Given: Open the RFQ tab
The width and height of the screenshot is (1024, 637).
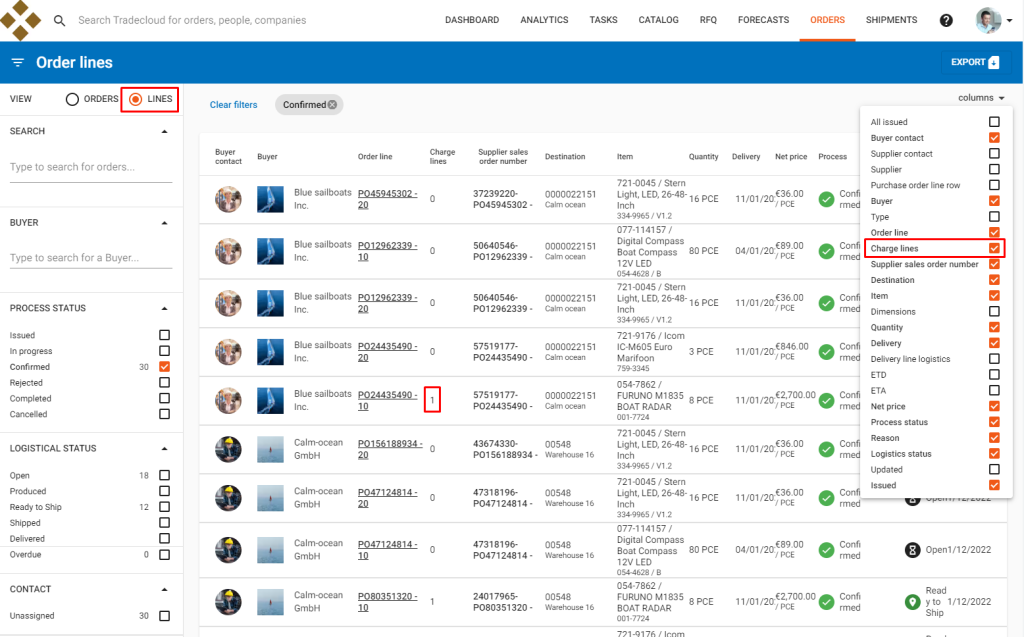Looking at the screenshot, I should (x=708, y=20).
